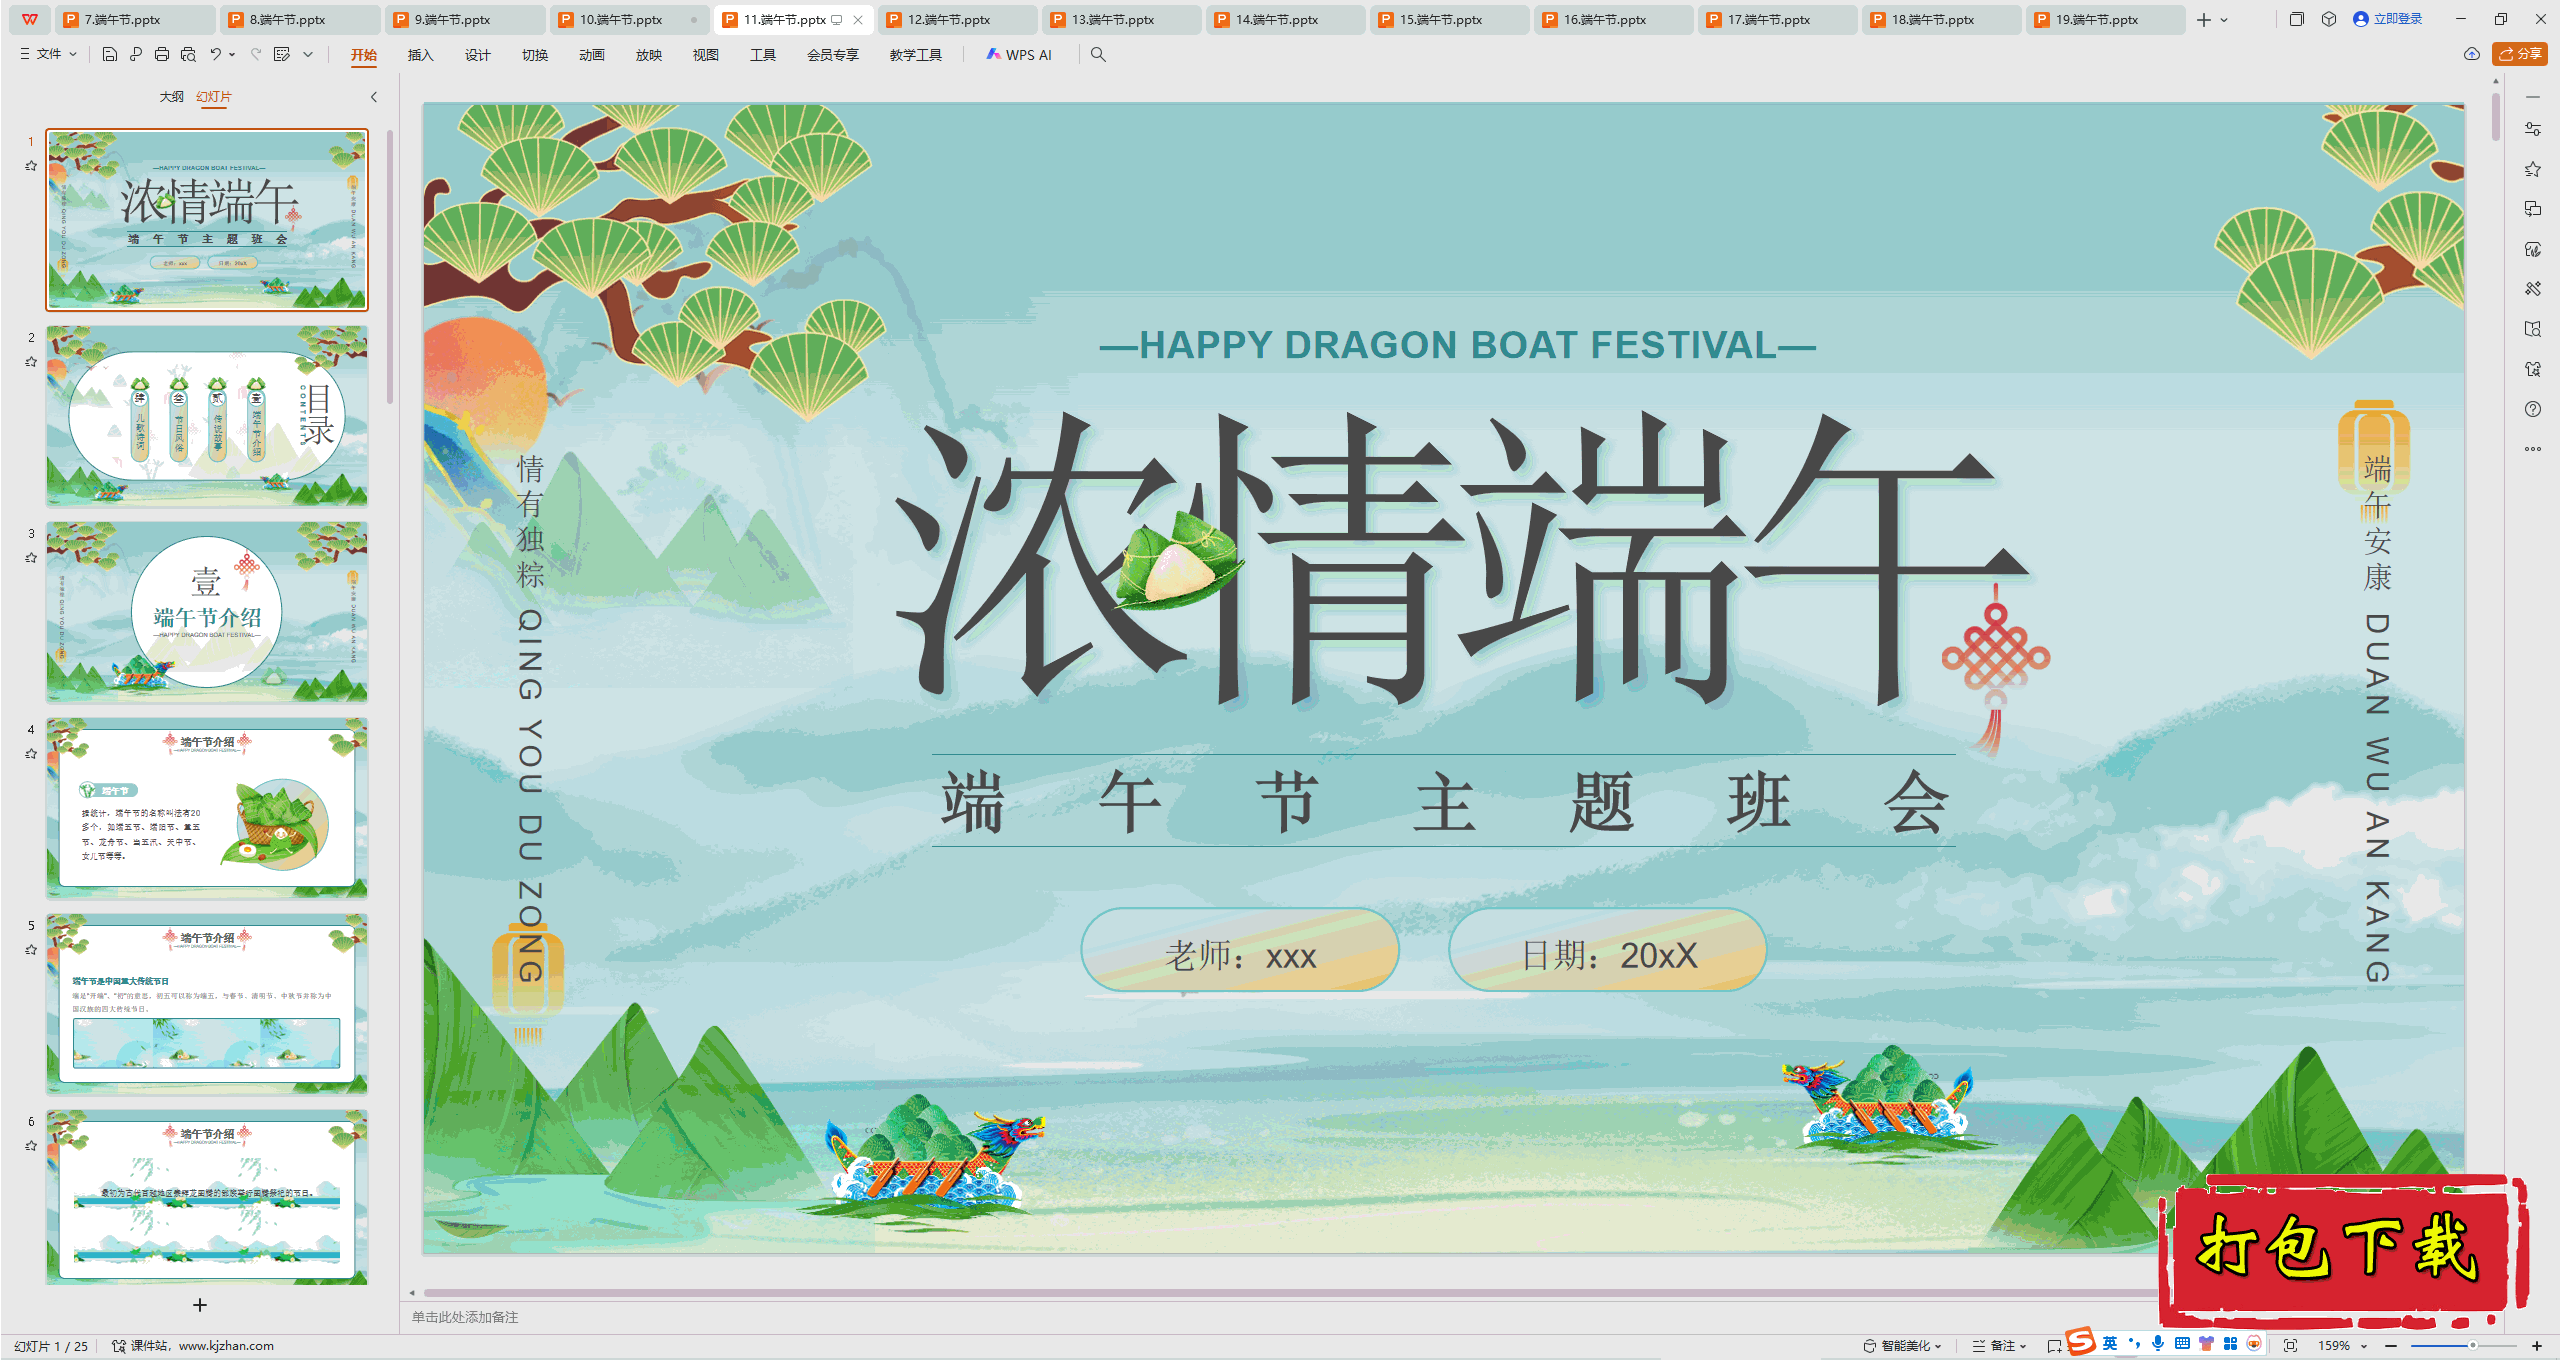Viewport: 2560px width, 1360px height.
Task: Open the 插入 ribbon tab
Action: (x=420, y=55)
